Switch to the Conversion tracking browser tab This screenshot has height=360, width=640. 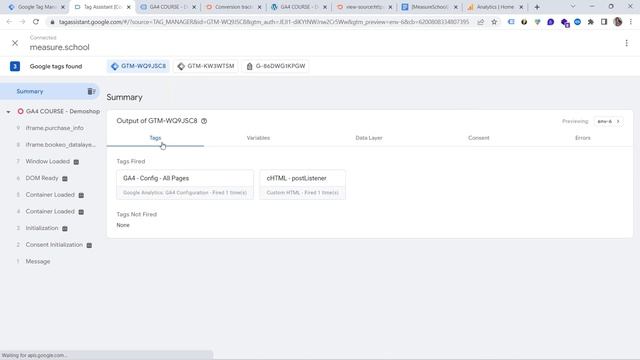click(x=233, y=7)
